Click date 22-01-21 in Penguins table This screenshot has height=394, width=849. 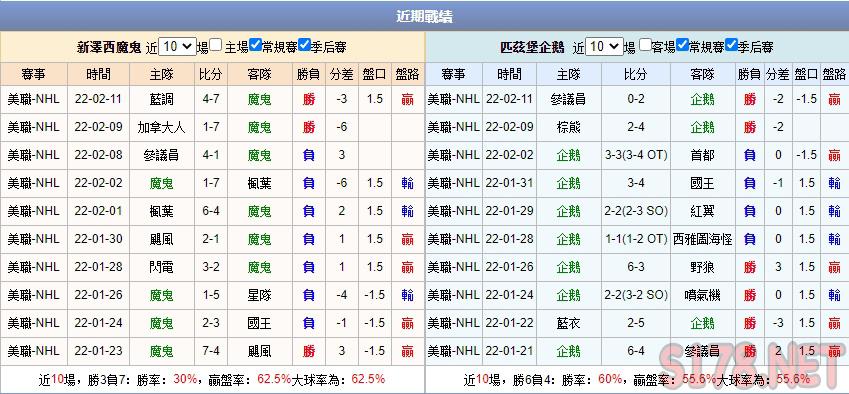509,351
